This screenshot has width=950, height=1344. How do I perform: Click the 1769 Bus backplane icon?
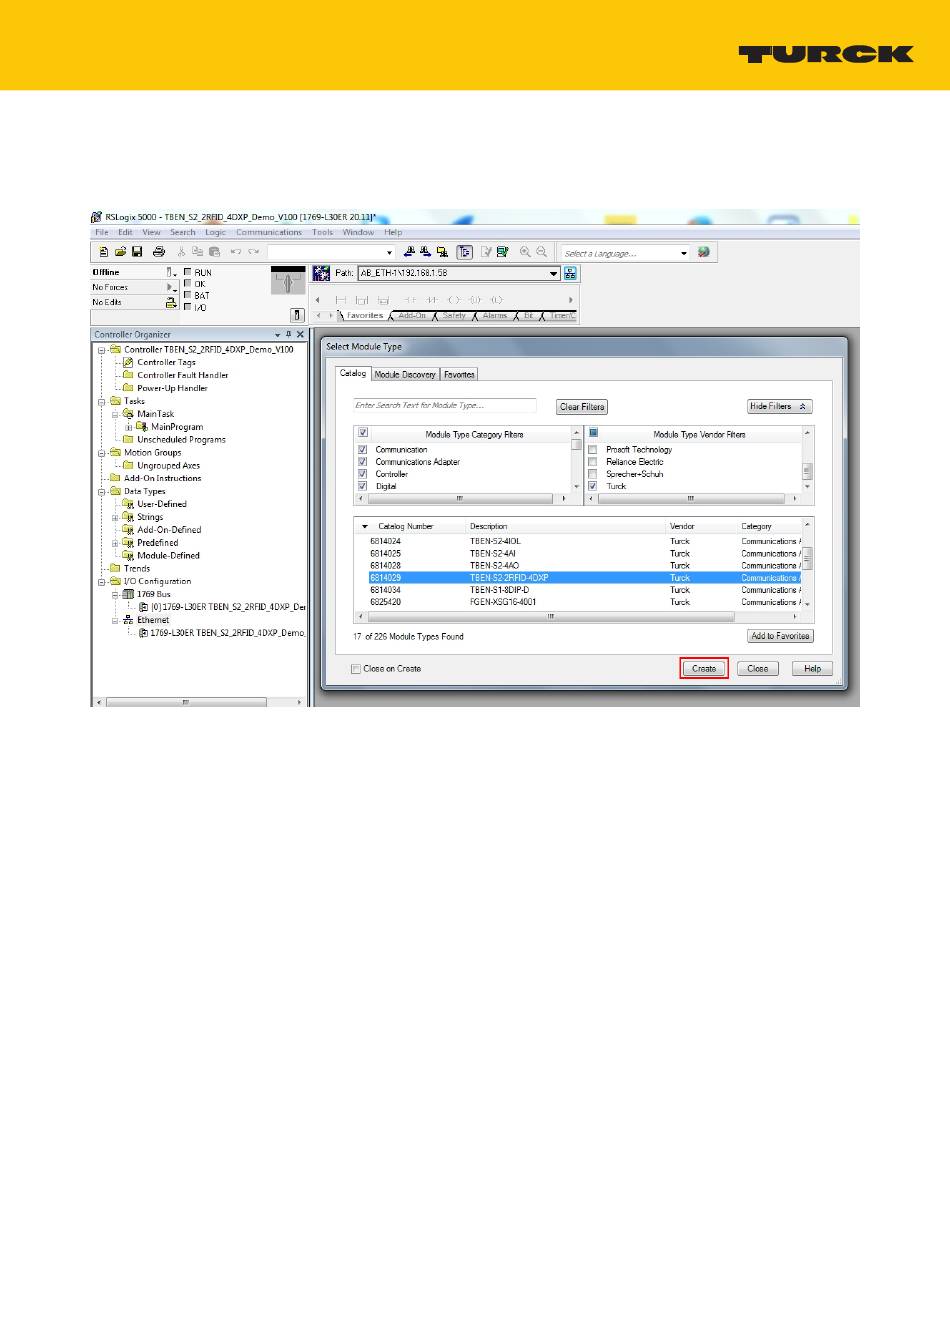tap(128, 594)
